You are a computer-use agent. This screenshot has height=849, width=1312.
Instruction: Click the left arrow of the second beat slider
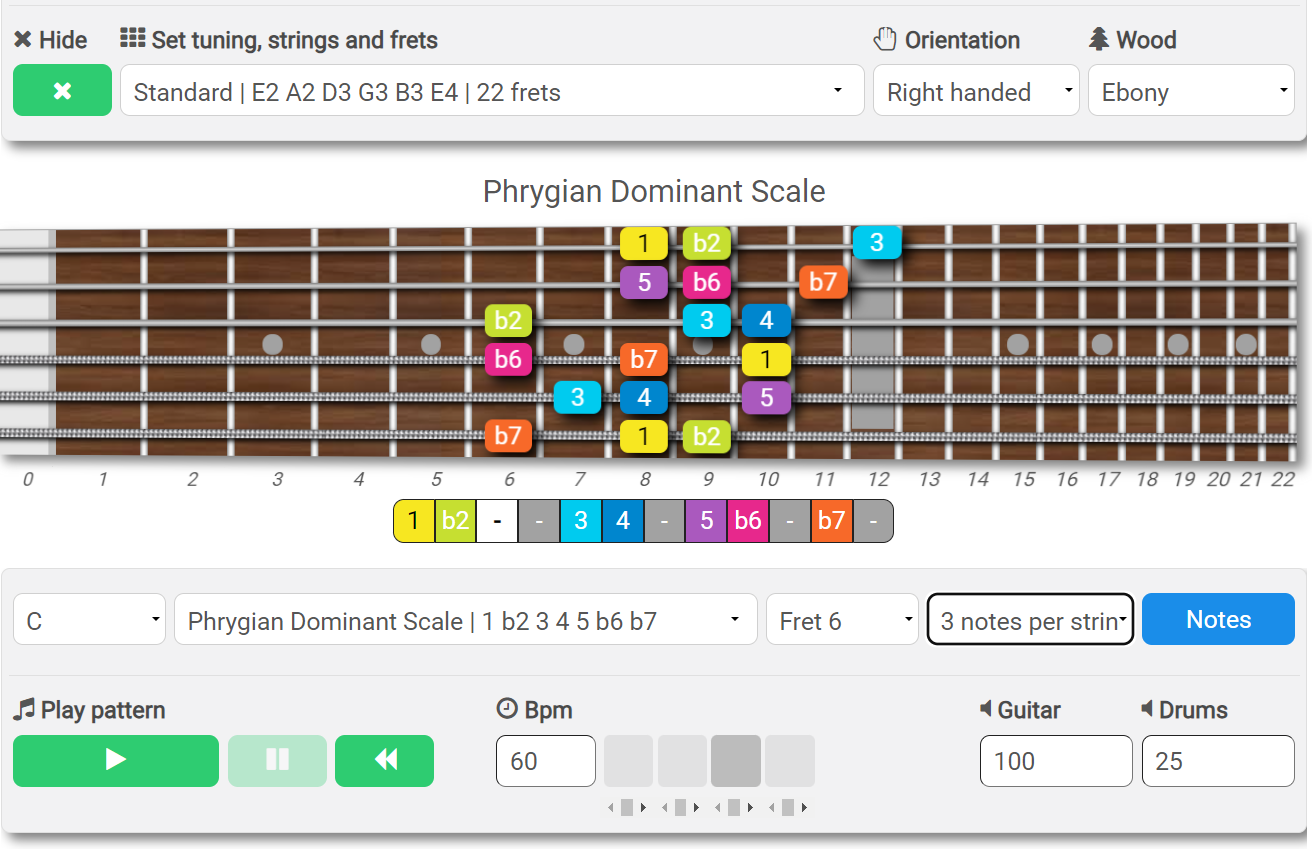[x=665, y=807]
